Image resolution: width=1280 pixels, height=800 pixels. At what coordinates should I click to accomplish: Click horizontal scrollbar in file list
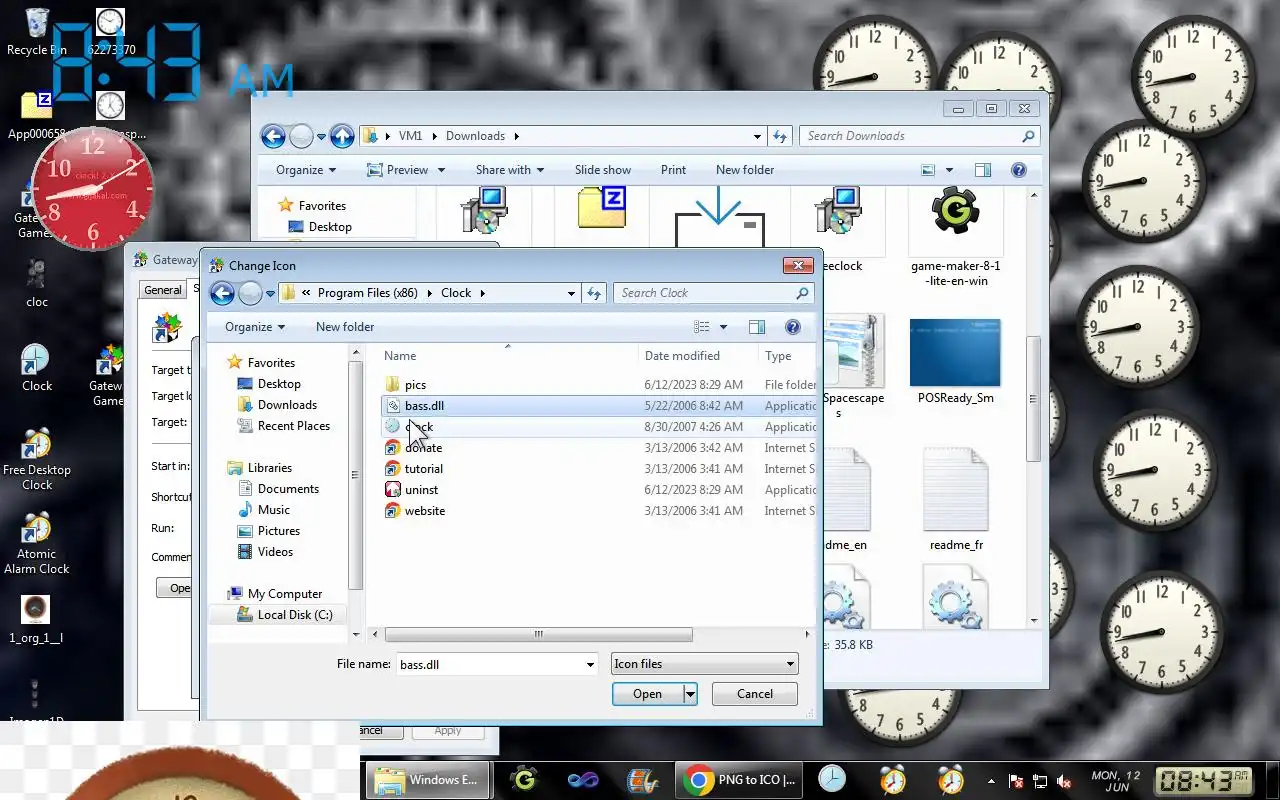(x=538, y=634)
